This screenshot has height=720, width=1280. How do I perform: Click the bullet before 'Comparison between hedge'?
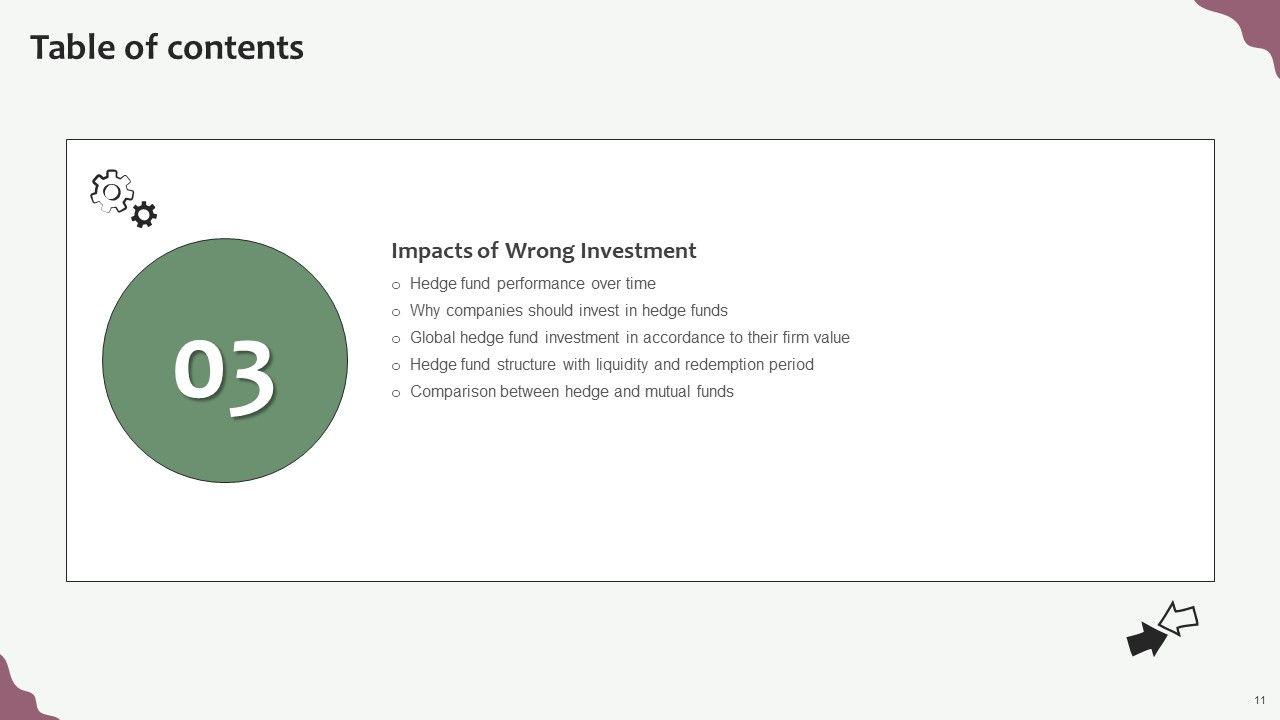(396, 393)
